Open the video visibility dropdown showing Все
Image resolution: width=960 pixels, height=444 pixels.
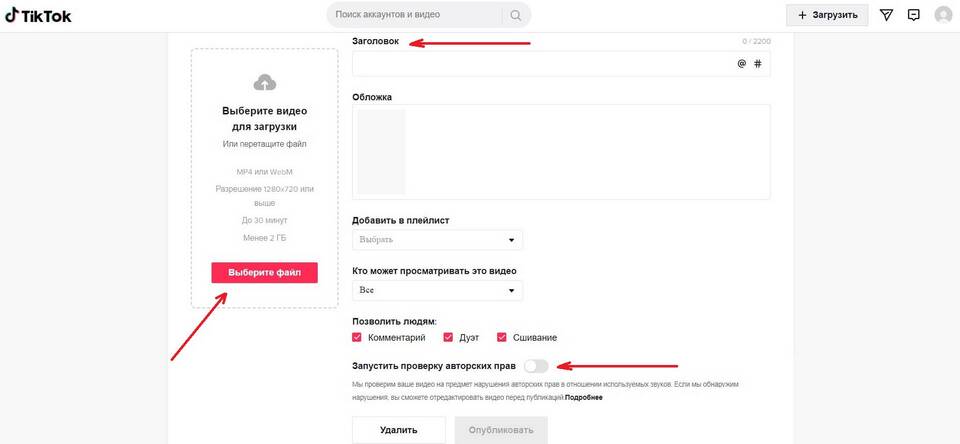coord(438,290)
